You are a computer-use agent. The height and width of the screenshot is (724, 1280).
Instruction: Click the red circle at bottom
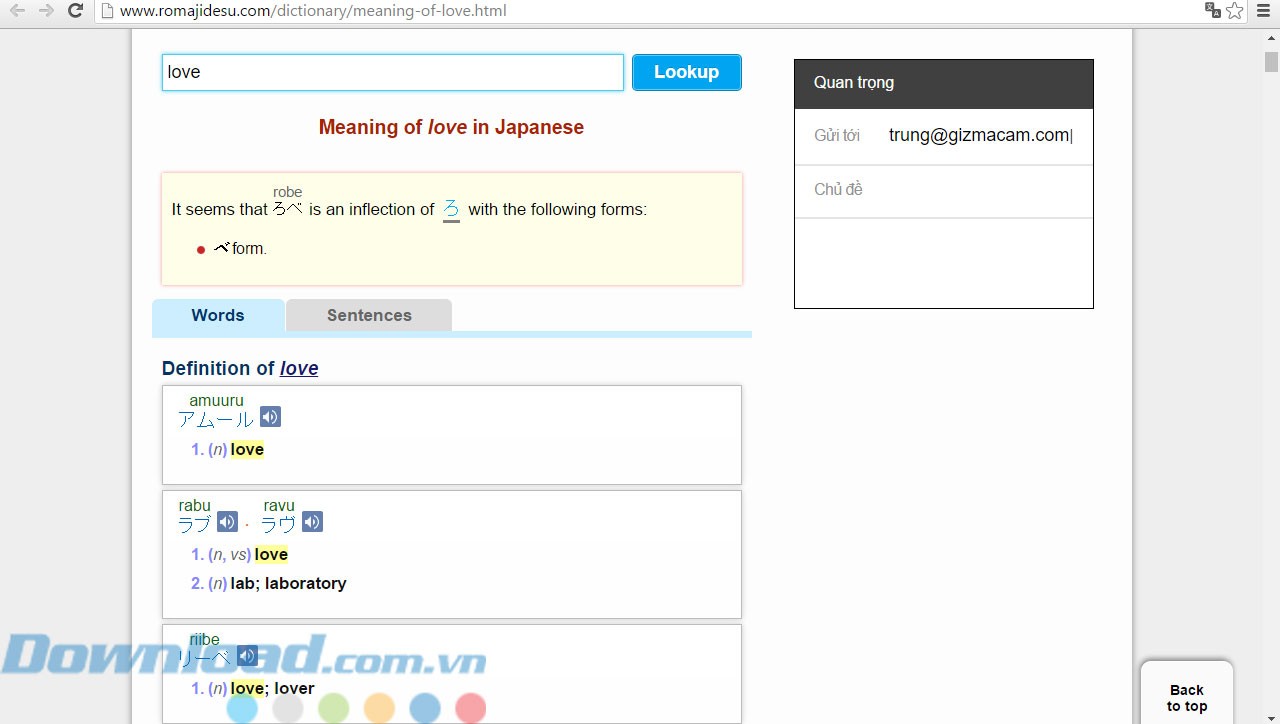coord(470,708)
